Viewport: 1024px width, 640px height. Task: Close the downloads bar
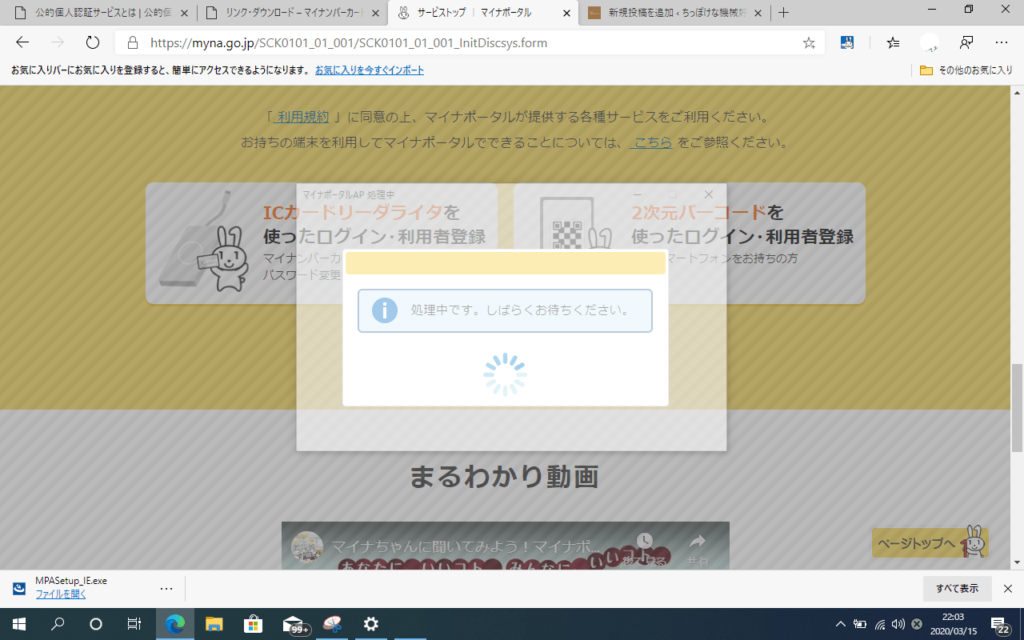click(x=1008, y=588)
